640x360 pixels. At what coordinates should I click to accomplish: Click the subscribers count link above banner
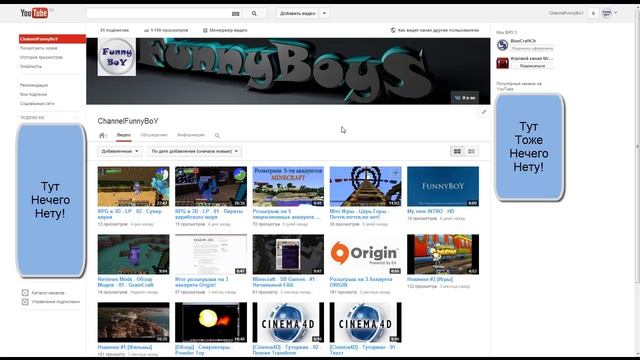(x=115, y=30)
